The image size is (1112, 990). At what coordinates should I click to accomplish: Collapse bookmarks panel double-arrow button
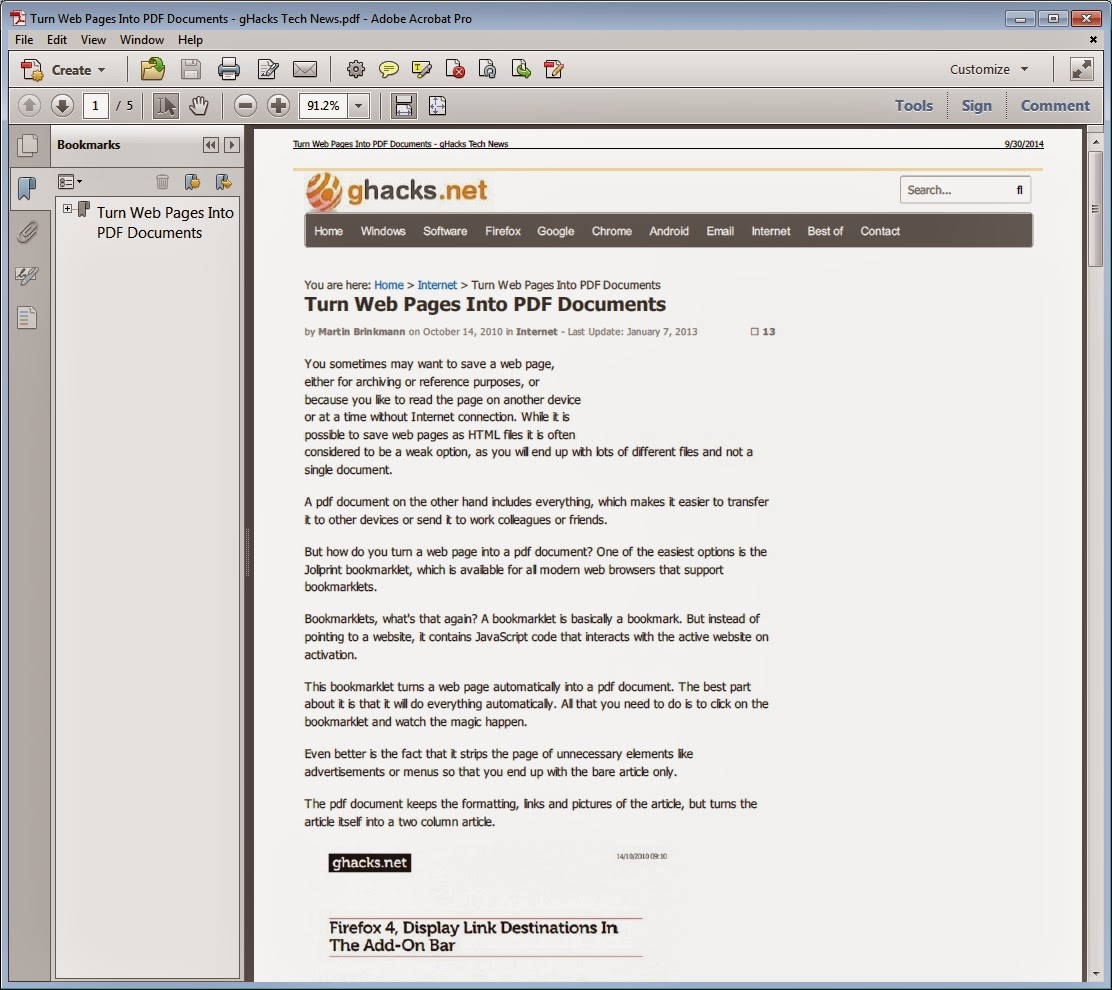tap(211, 145)
